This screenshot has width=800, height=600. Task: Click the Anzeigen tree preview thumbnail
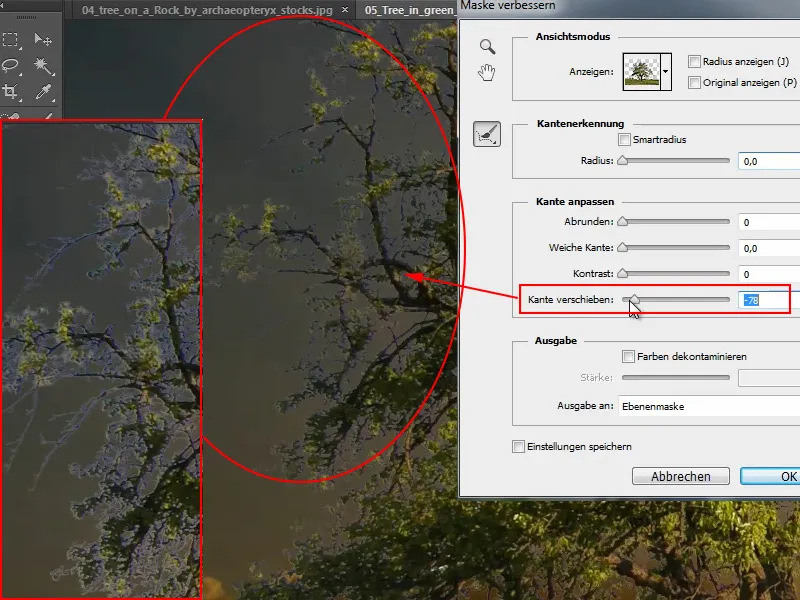[642, 71]
